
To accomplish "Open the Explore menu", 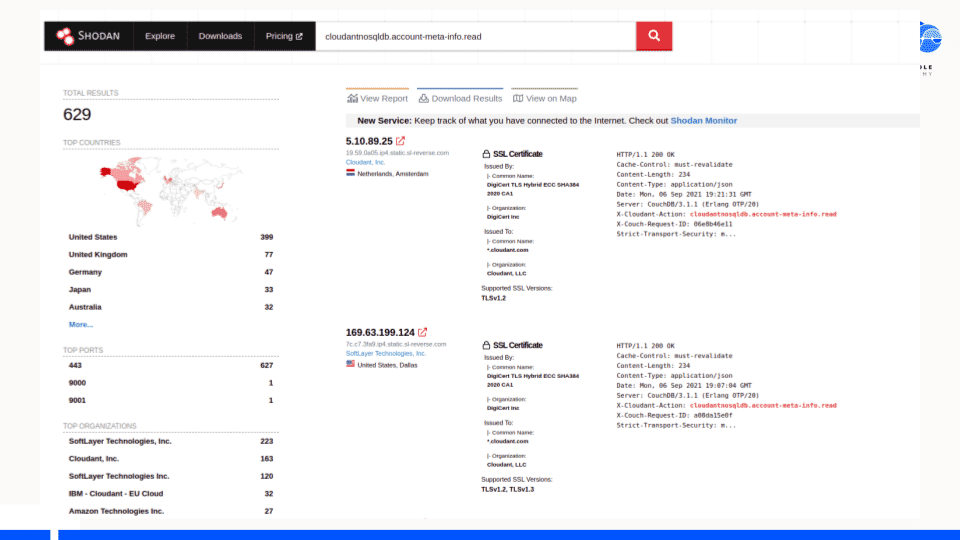I will tap(160, 36).
